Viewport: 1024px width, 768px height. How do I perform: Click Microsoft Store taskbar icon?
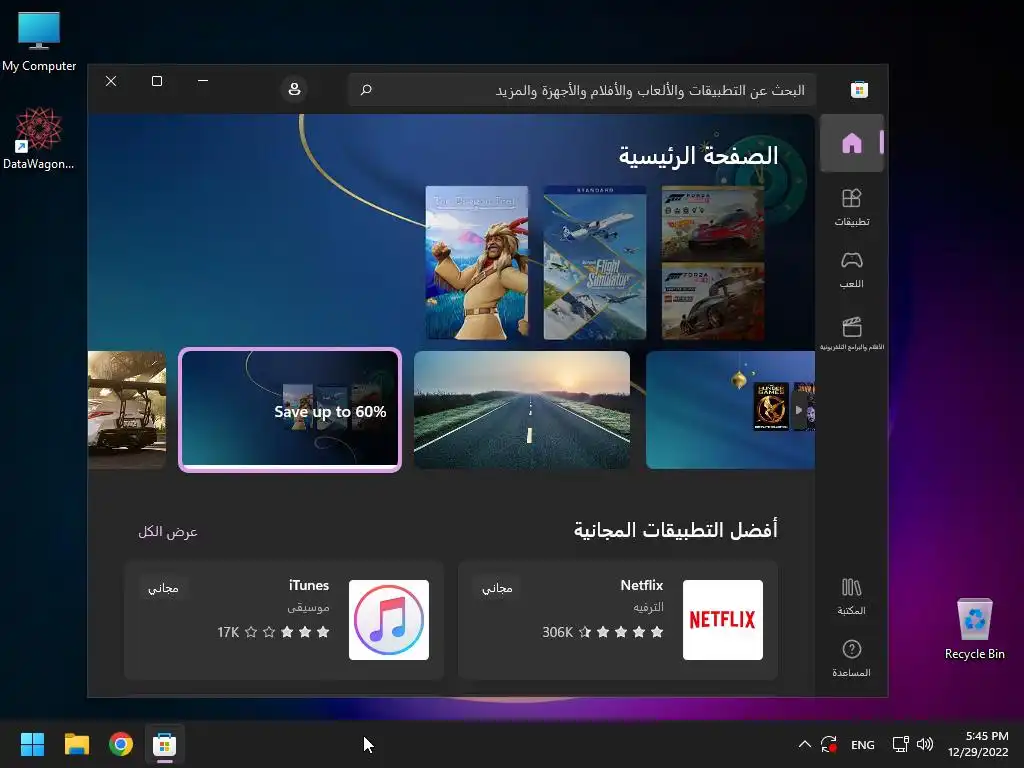tap(165, 744)
